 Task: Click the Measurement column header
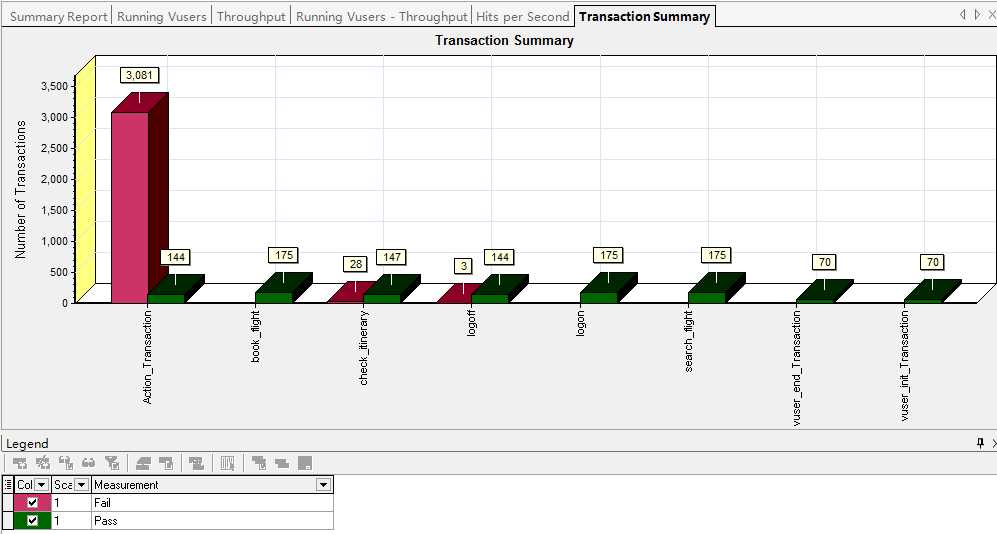pyautogui.click(x=212, y=484)
